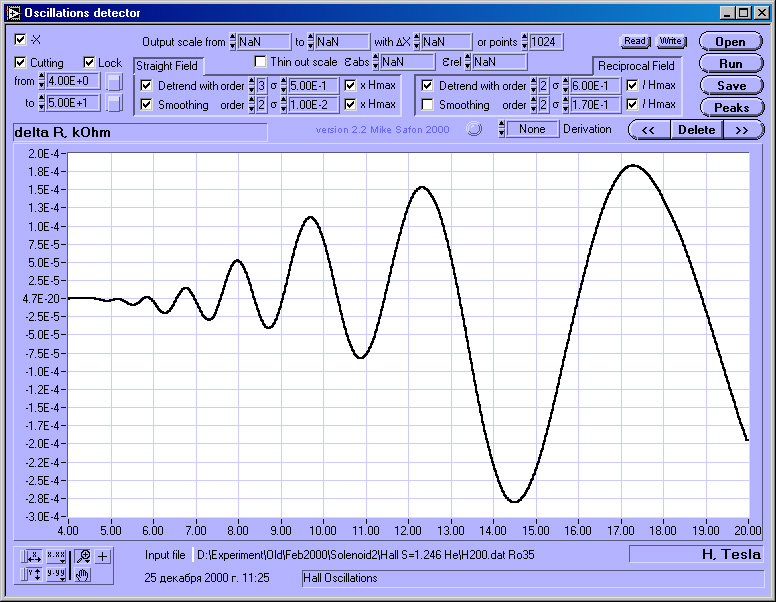
Task: Click stepper of Straight Detrend order 3
Action: pos(251,86)
